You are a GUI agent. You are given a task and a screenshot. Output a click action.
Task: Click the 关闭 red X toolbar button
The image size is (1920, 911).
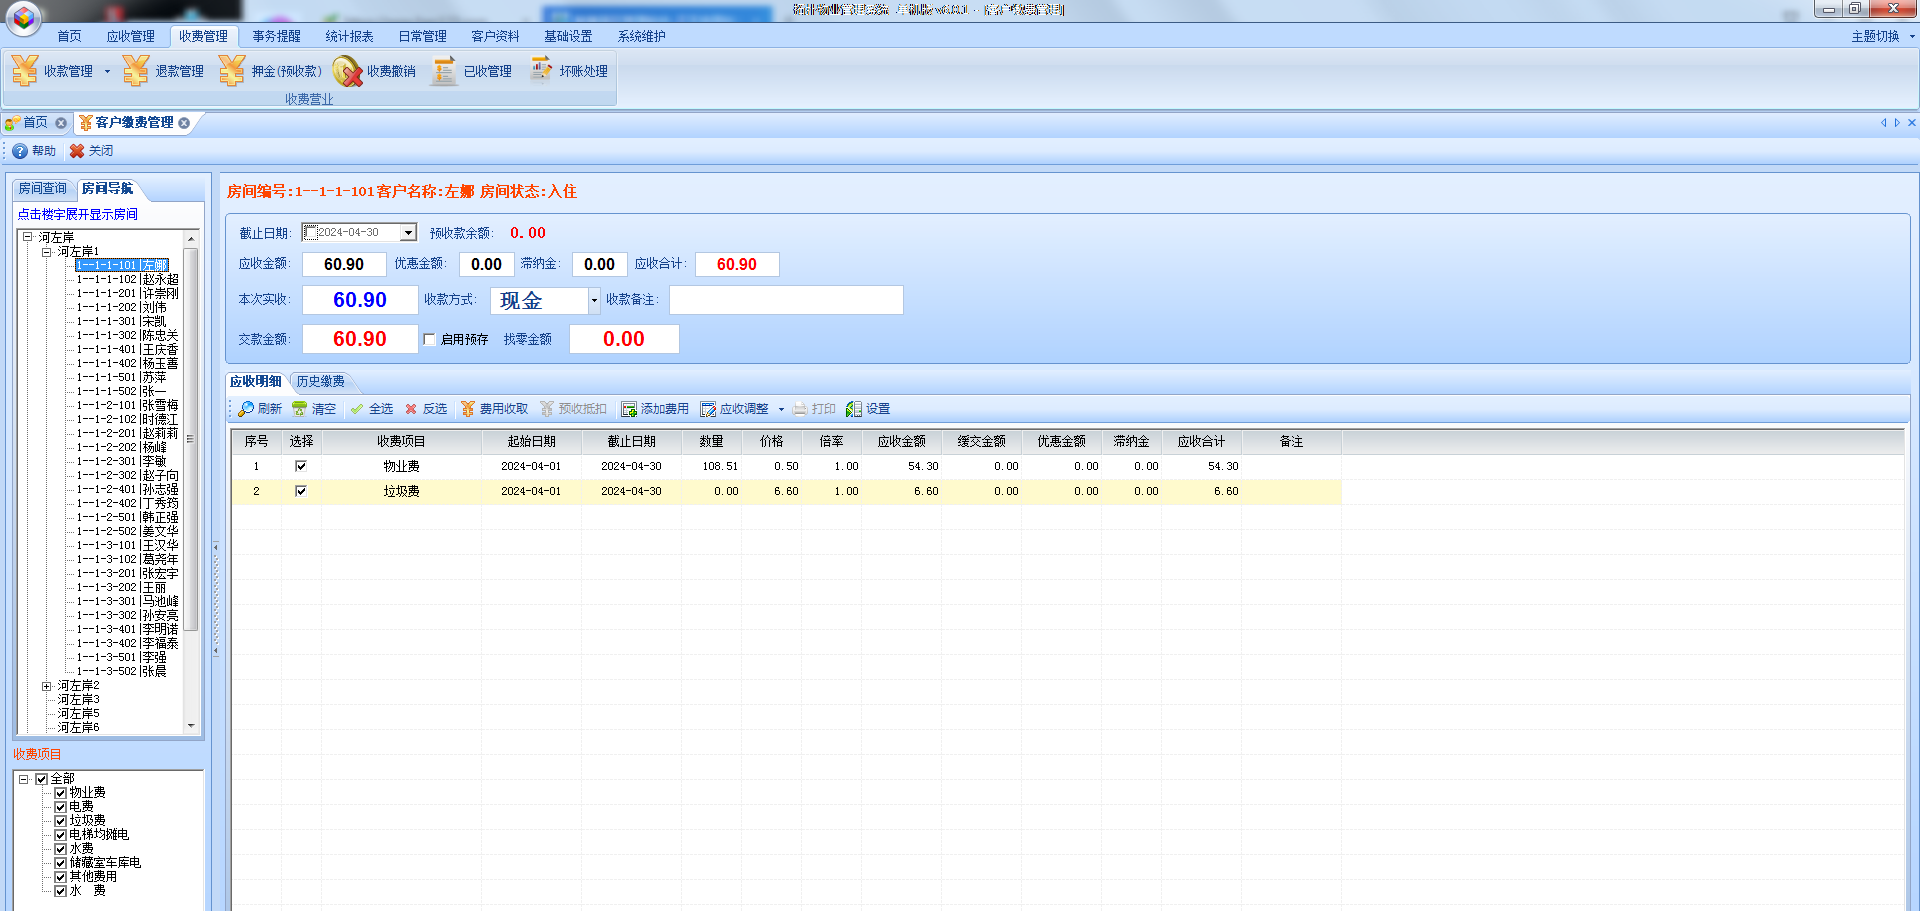click(x=91, y=151)
